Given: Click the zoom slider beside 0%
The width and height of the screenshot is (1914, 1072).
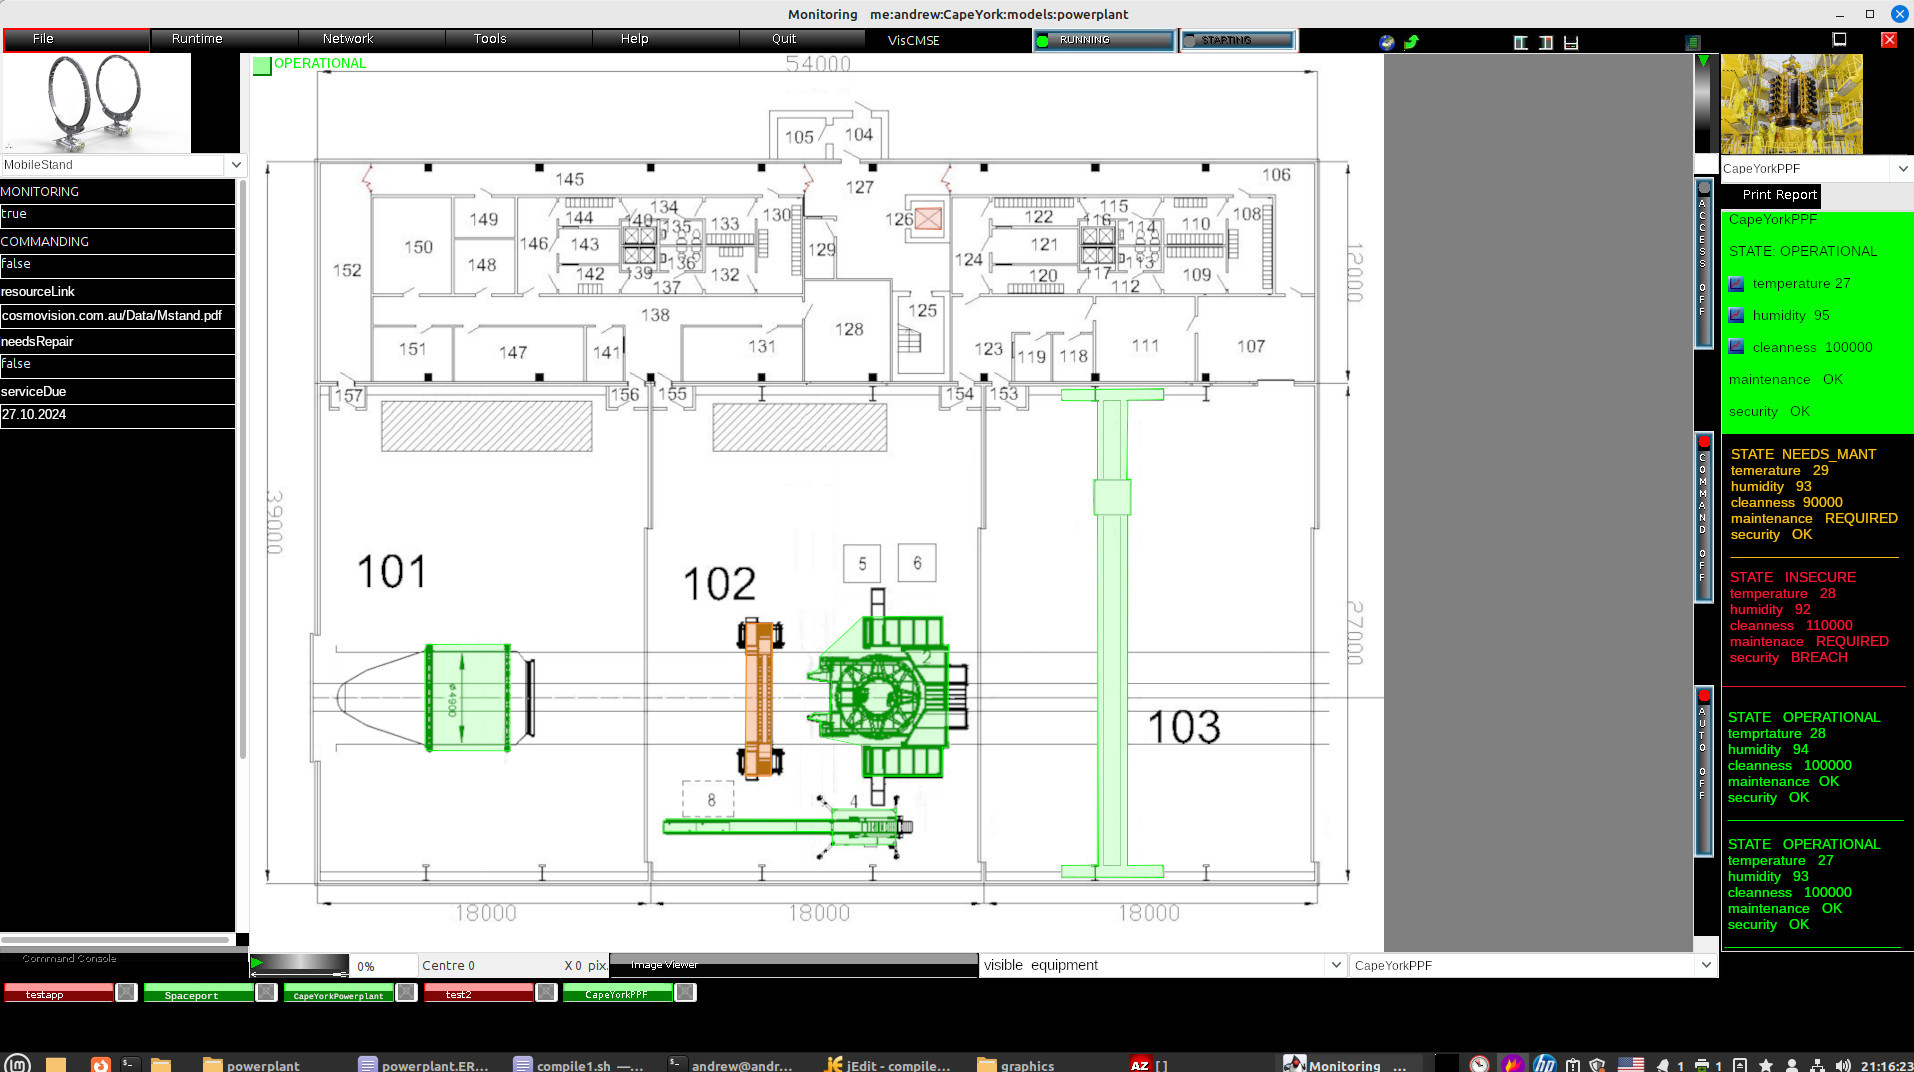Looking at the screenshot, I should click(x=299, y=964).
